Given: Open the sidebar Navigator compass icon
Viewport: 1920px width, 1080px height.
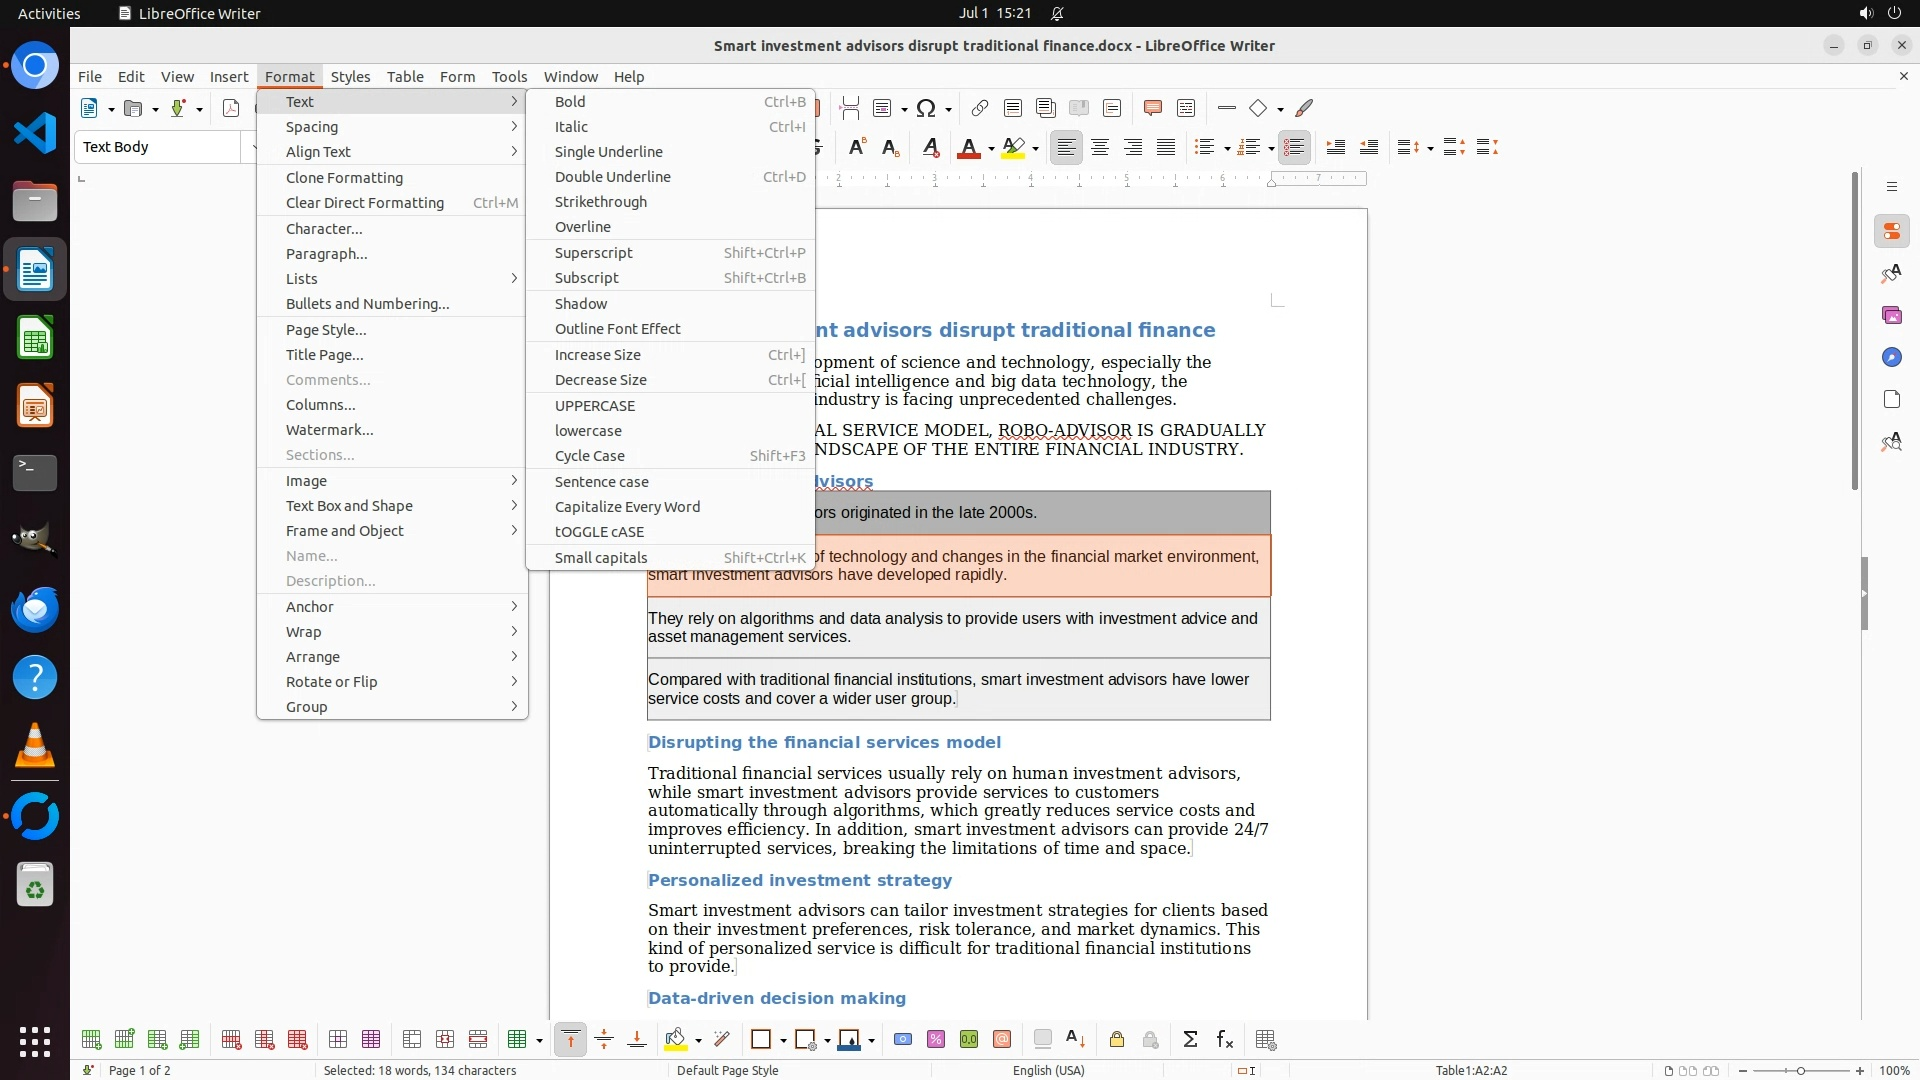Looking at the screenshot, I should click(1891, 357).
